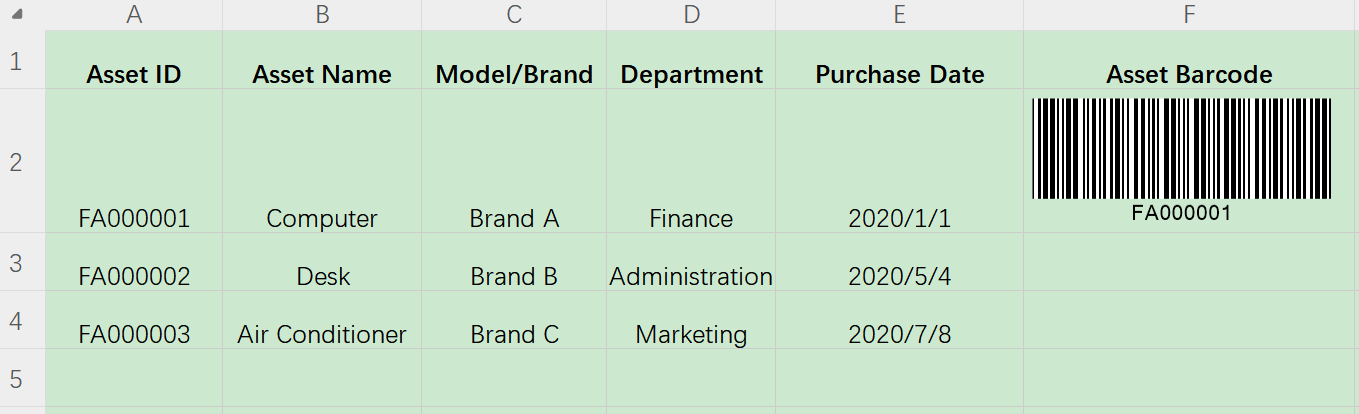Image resolution: width=1359 pixels, height=414 pixels.
Task: Select column F header
Action: [x=1190, y=15]
